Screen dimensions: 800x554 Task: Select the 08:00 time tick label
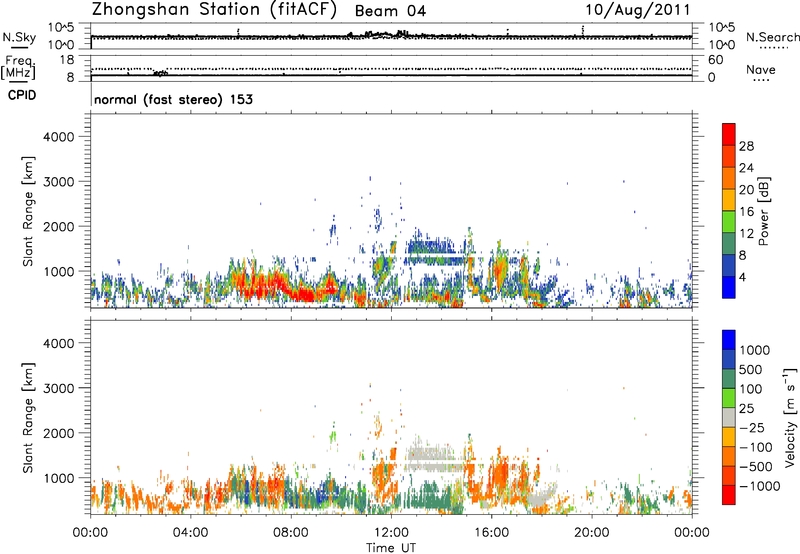pos(291,533)
